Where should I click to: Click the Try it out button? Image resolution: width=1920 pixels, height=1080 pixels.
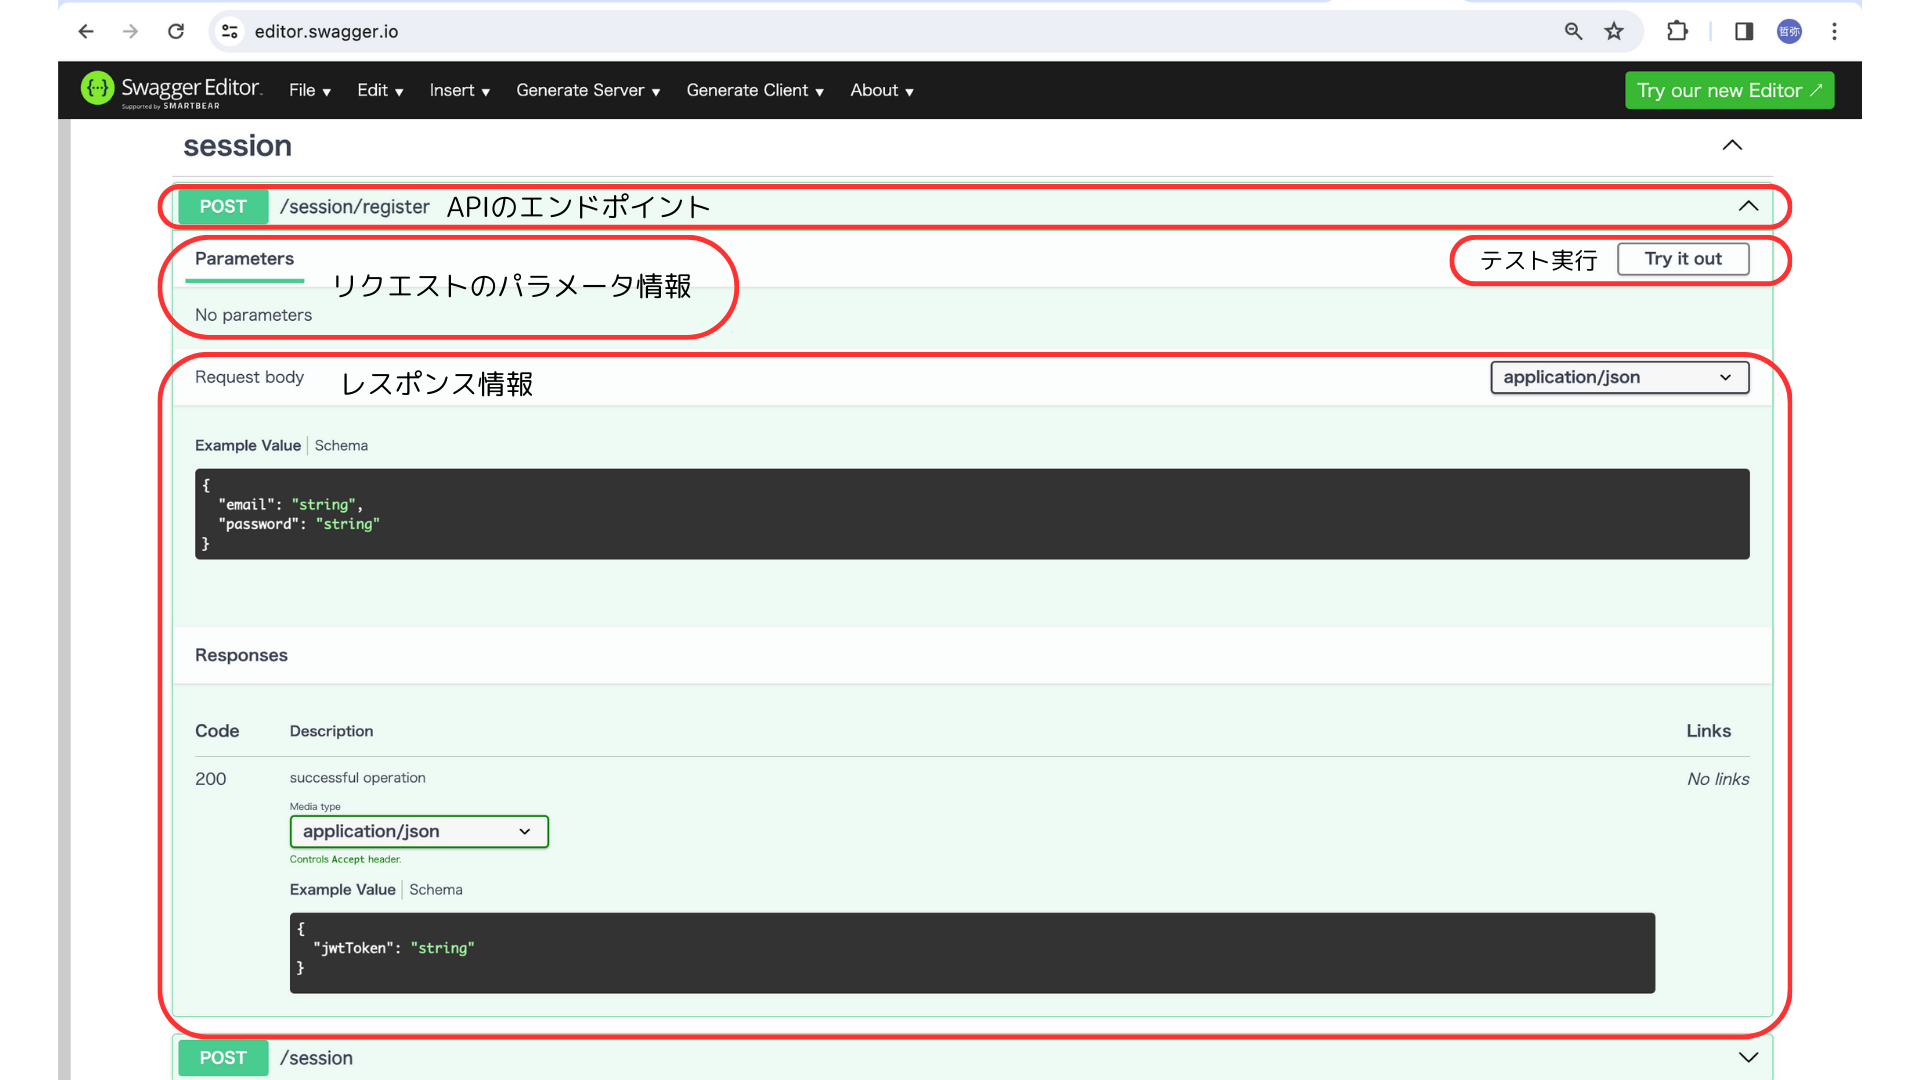coord(1683,259)
